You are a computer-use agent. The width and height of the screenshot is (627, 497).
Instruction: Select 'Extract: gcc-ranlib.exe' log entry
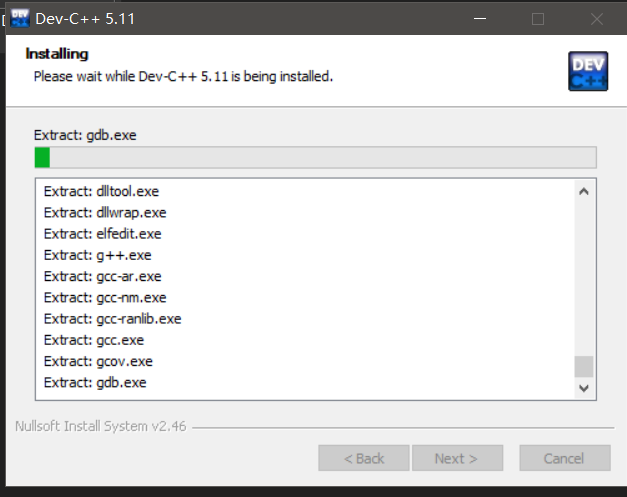(x=112, y=319)
